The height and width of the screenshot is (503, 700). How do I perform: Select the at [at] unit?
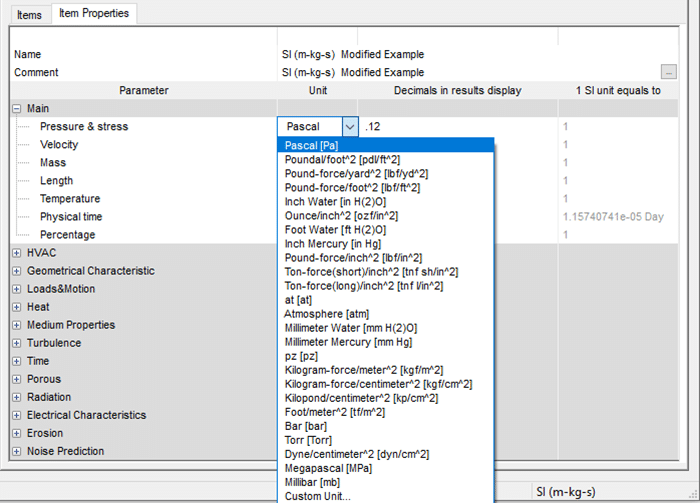(386, 300)
